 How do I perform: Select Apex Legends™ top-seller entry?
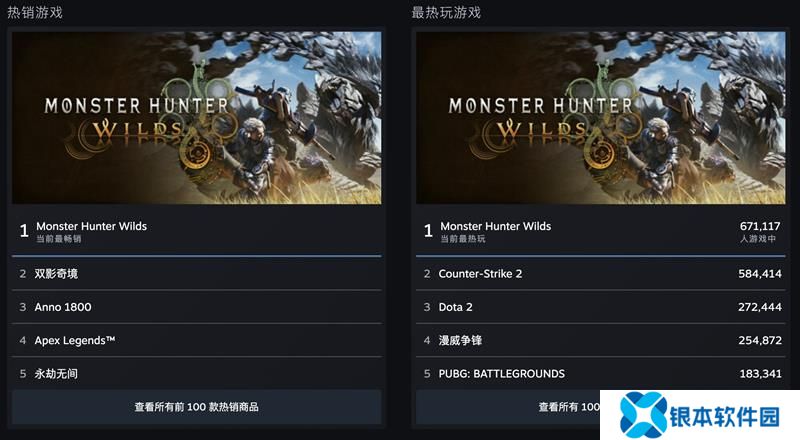[x=196, y=340]
